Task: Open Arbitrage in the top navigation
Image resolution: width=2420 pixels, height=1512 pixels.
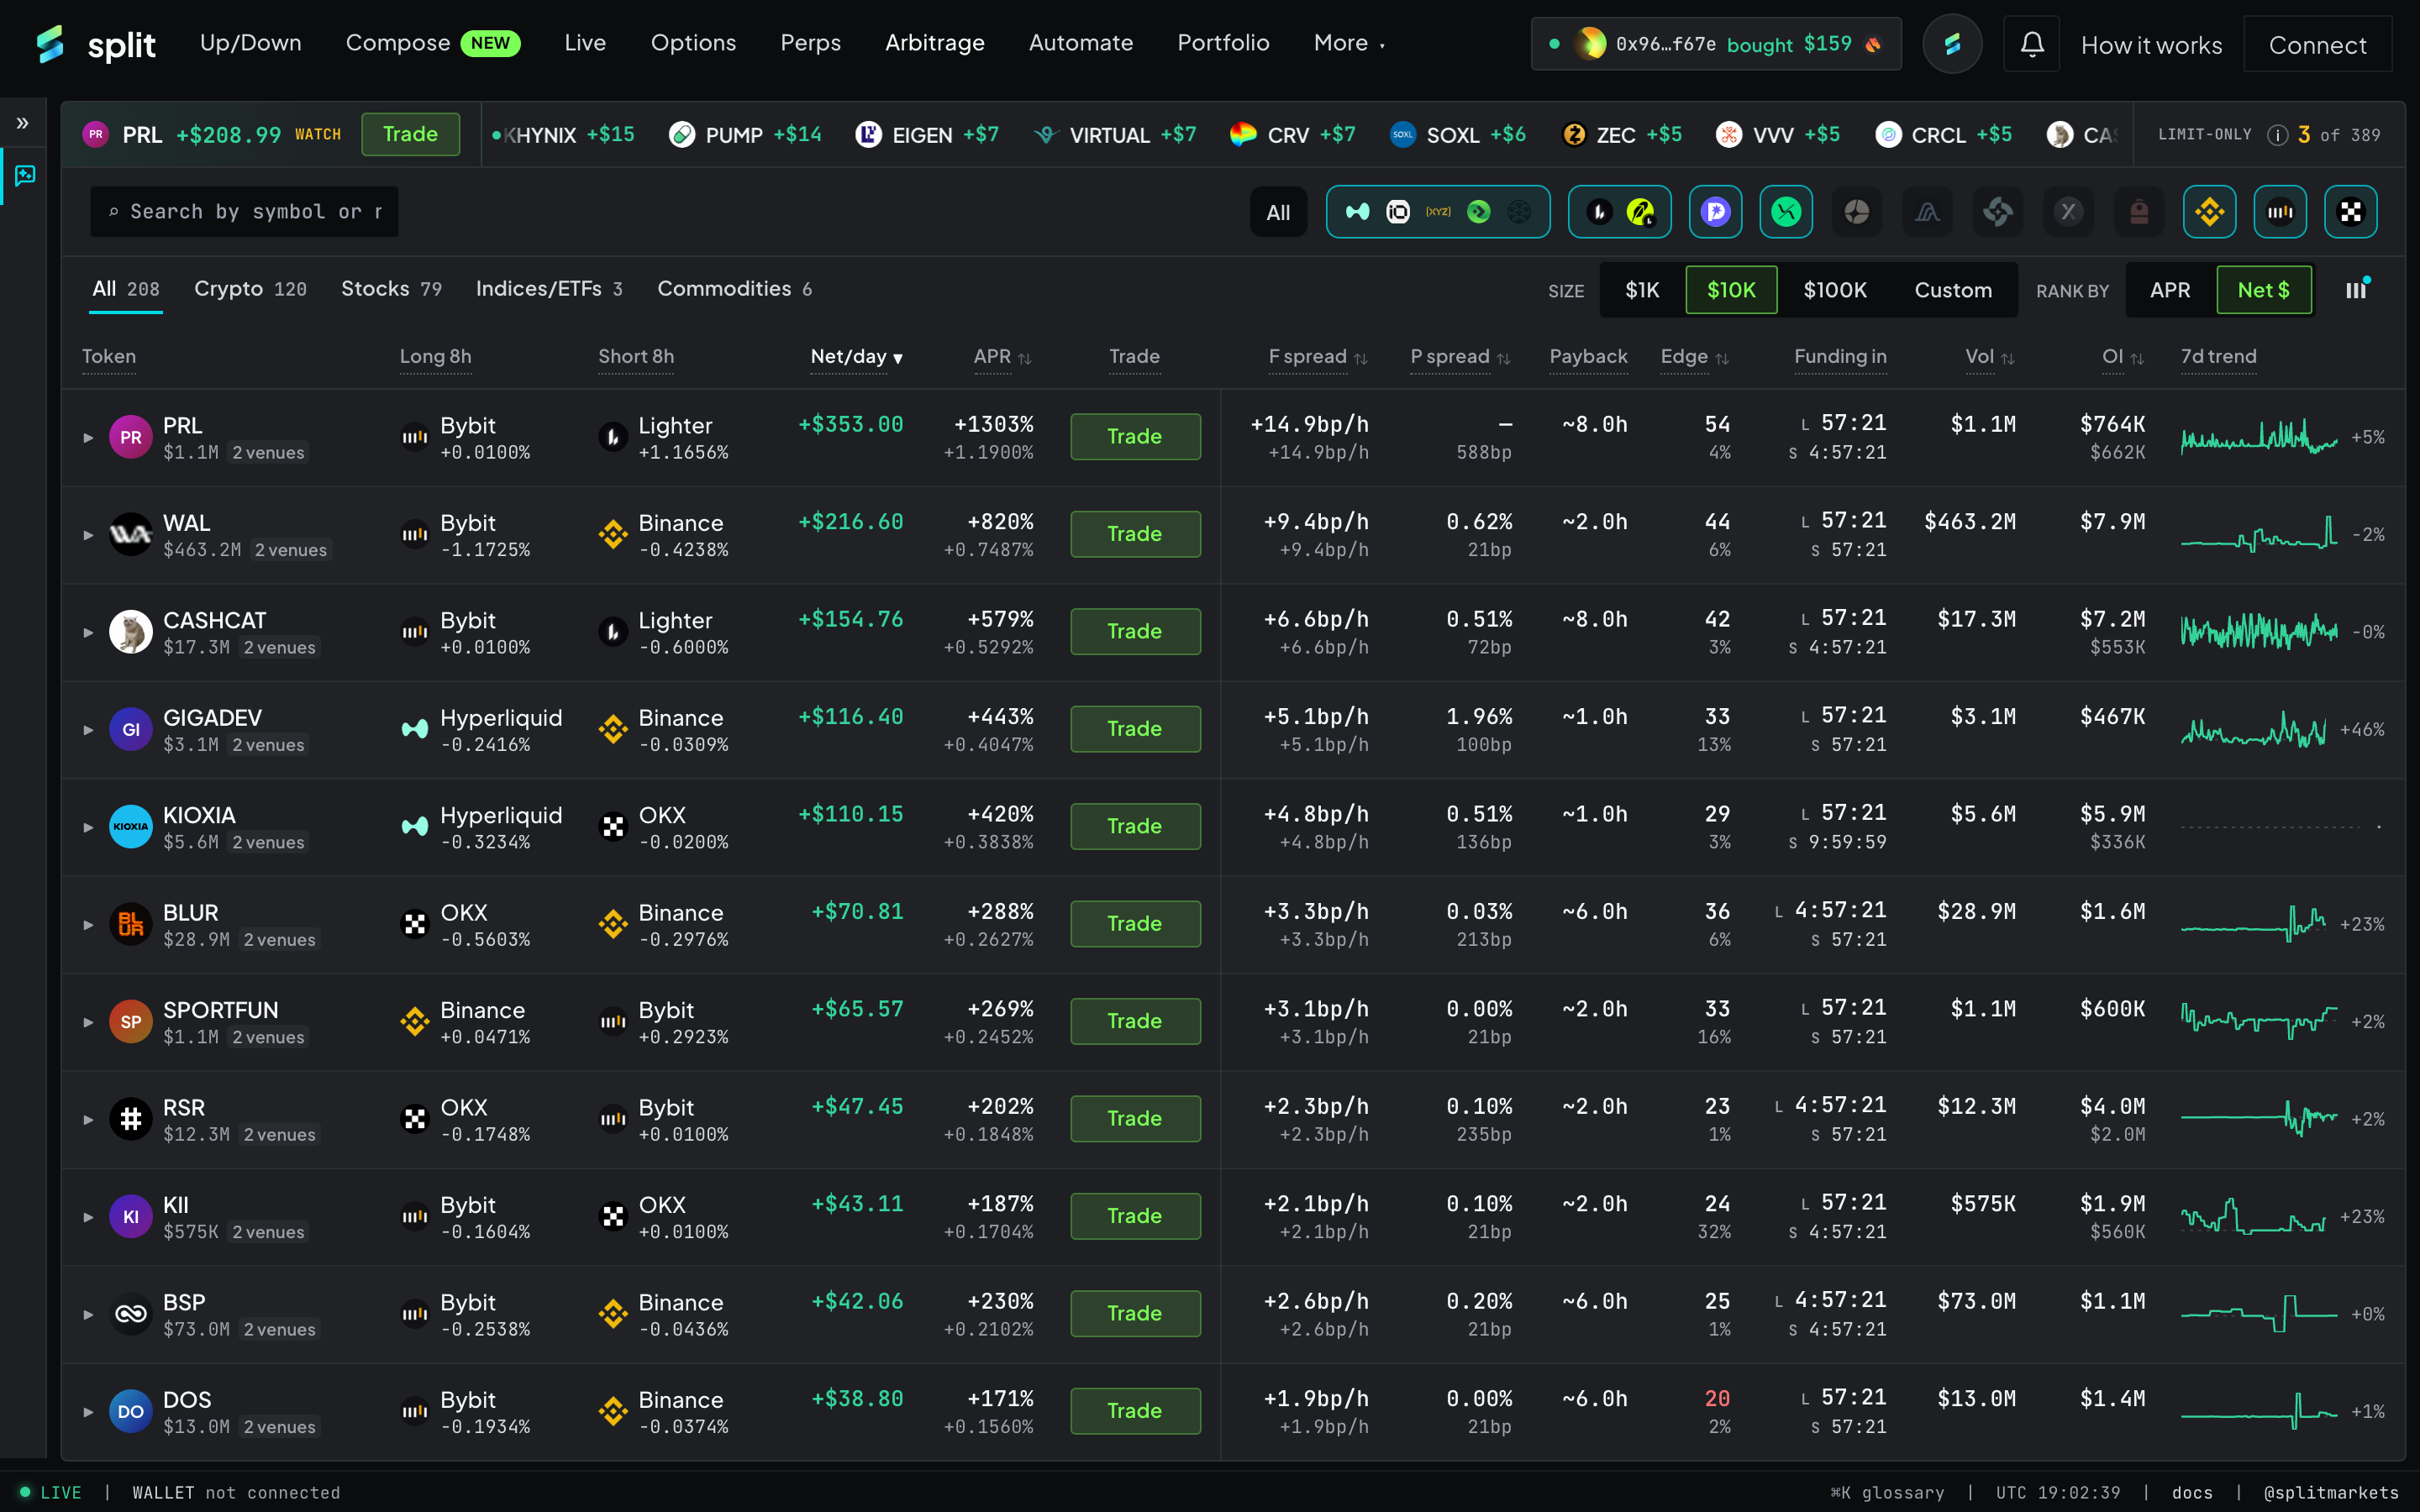Action: pyautogui.click(x=934, y=43)
